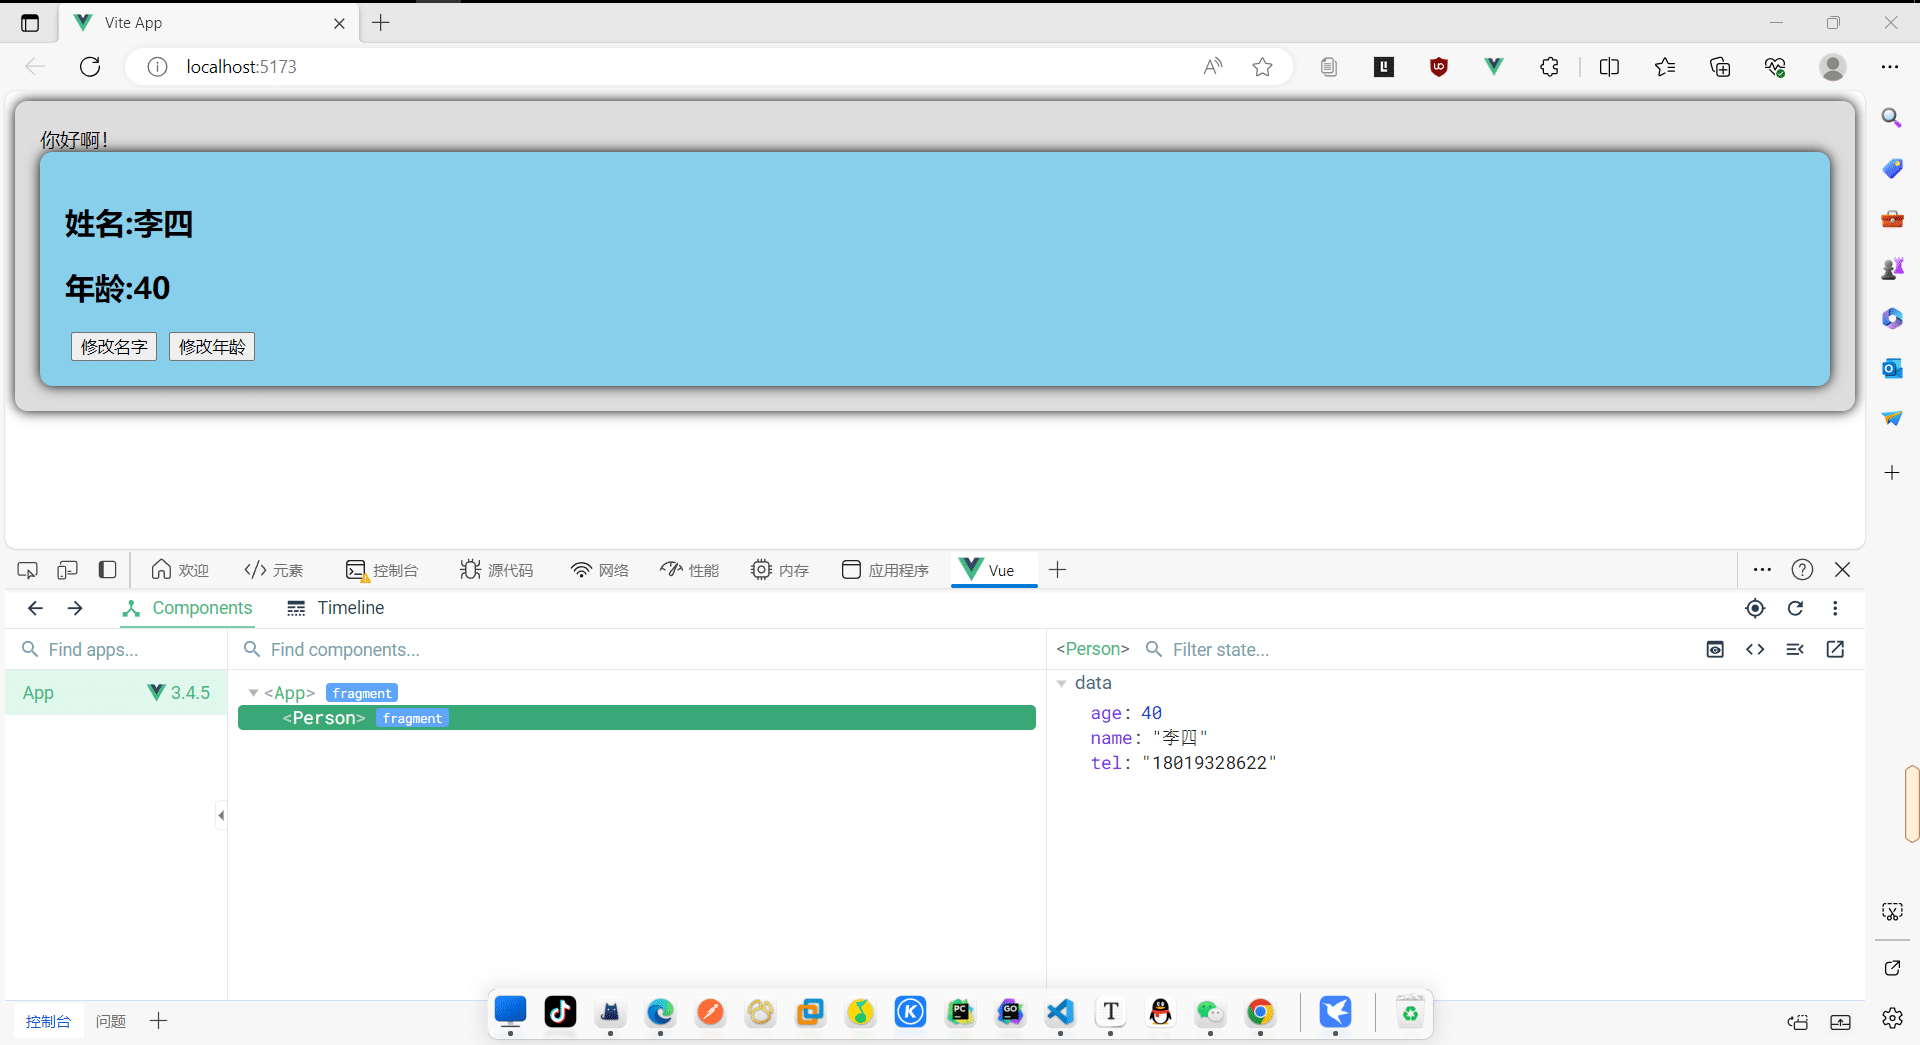Open the uBlock Origin extension icon
1920x1045 pixels.
point(1439,67)
